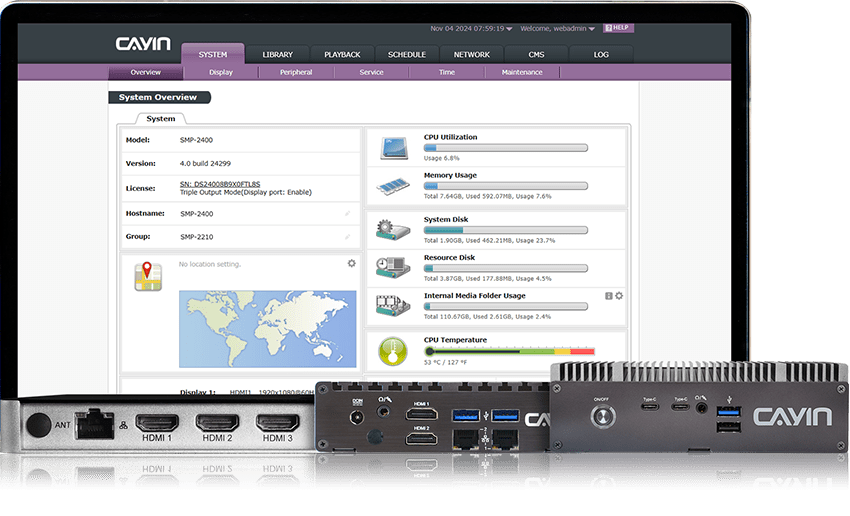This screenshot has height=516, width=850.
Task: Edit the Group with pencil icon
Action: pos(348,237)
